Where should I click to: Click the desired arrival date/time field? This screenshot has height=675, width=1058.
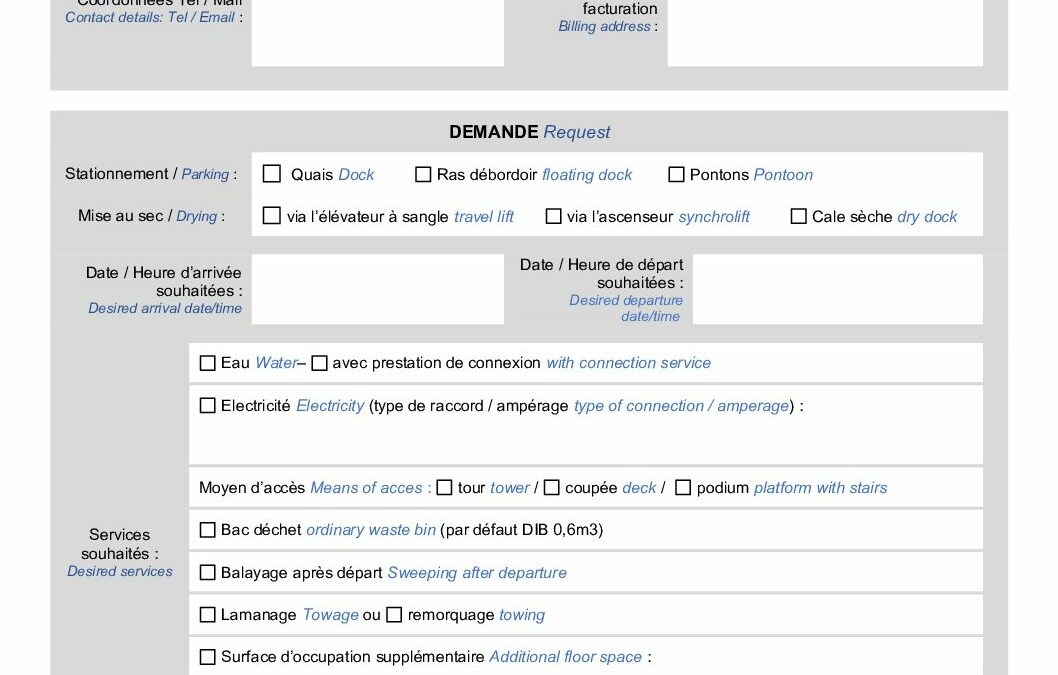click(377, 289)
